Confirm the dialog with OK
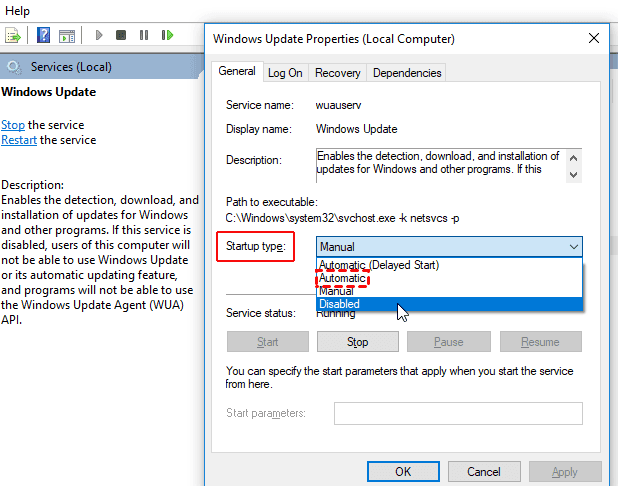 (x=403, y=471)
